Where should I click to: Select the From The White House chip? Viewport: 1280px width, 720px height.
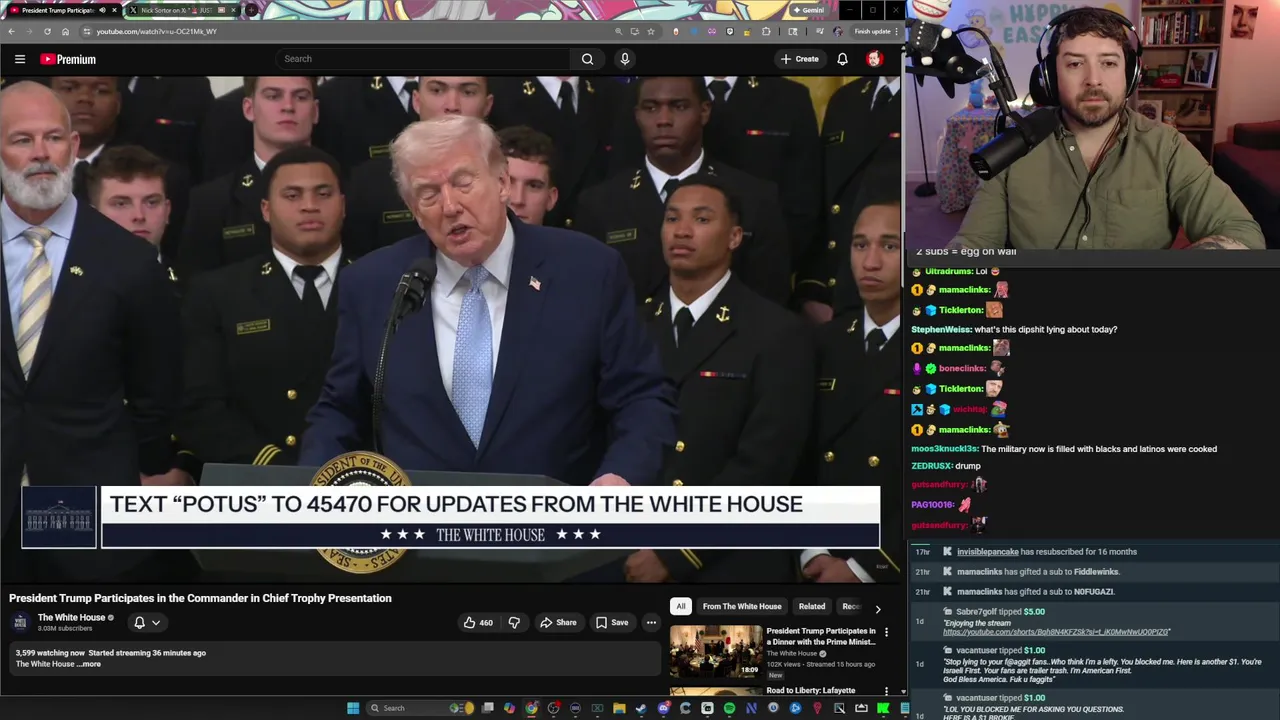pyautogui.click(x=742, y=606)
